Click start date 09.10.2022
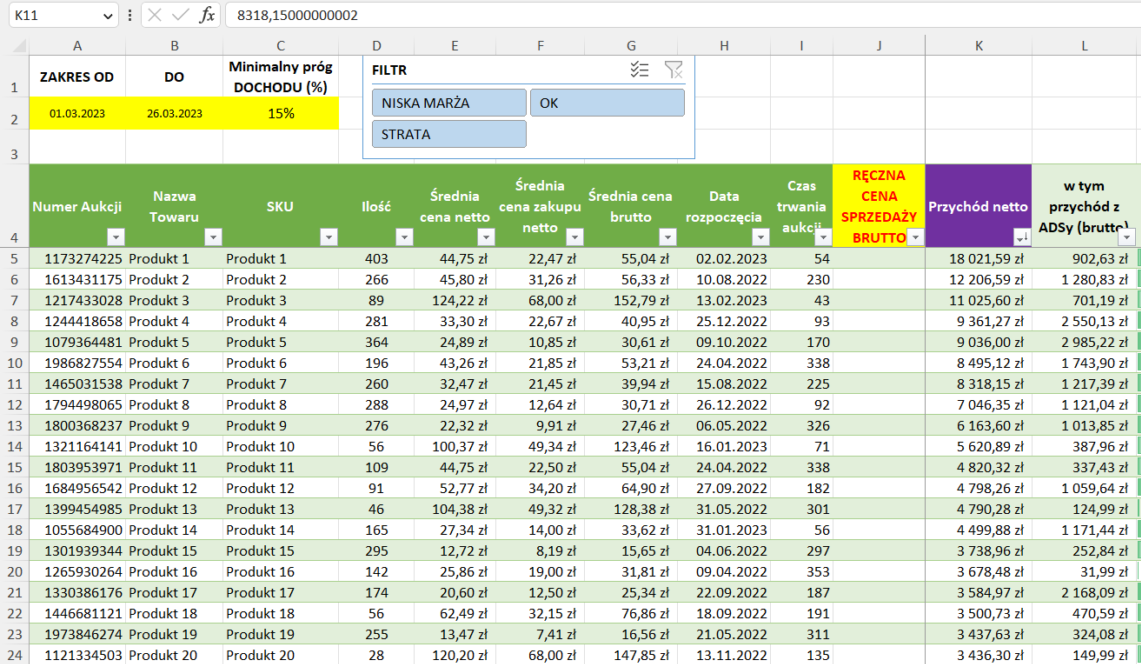 coord(724,342)
